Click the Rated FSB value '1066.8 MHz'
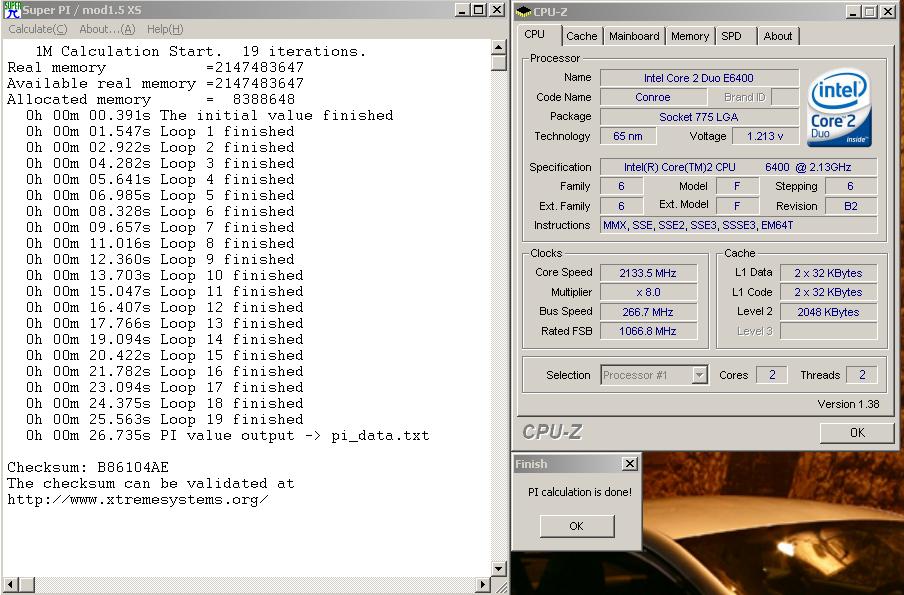 point(648,331)
